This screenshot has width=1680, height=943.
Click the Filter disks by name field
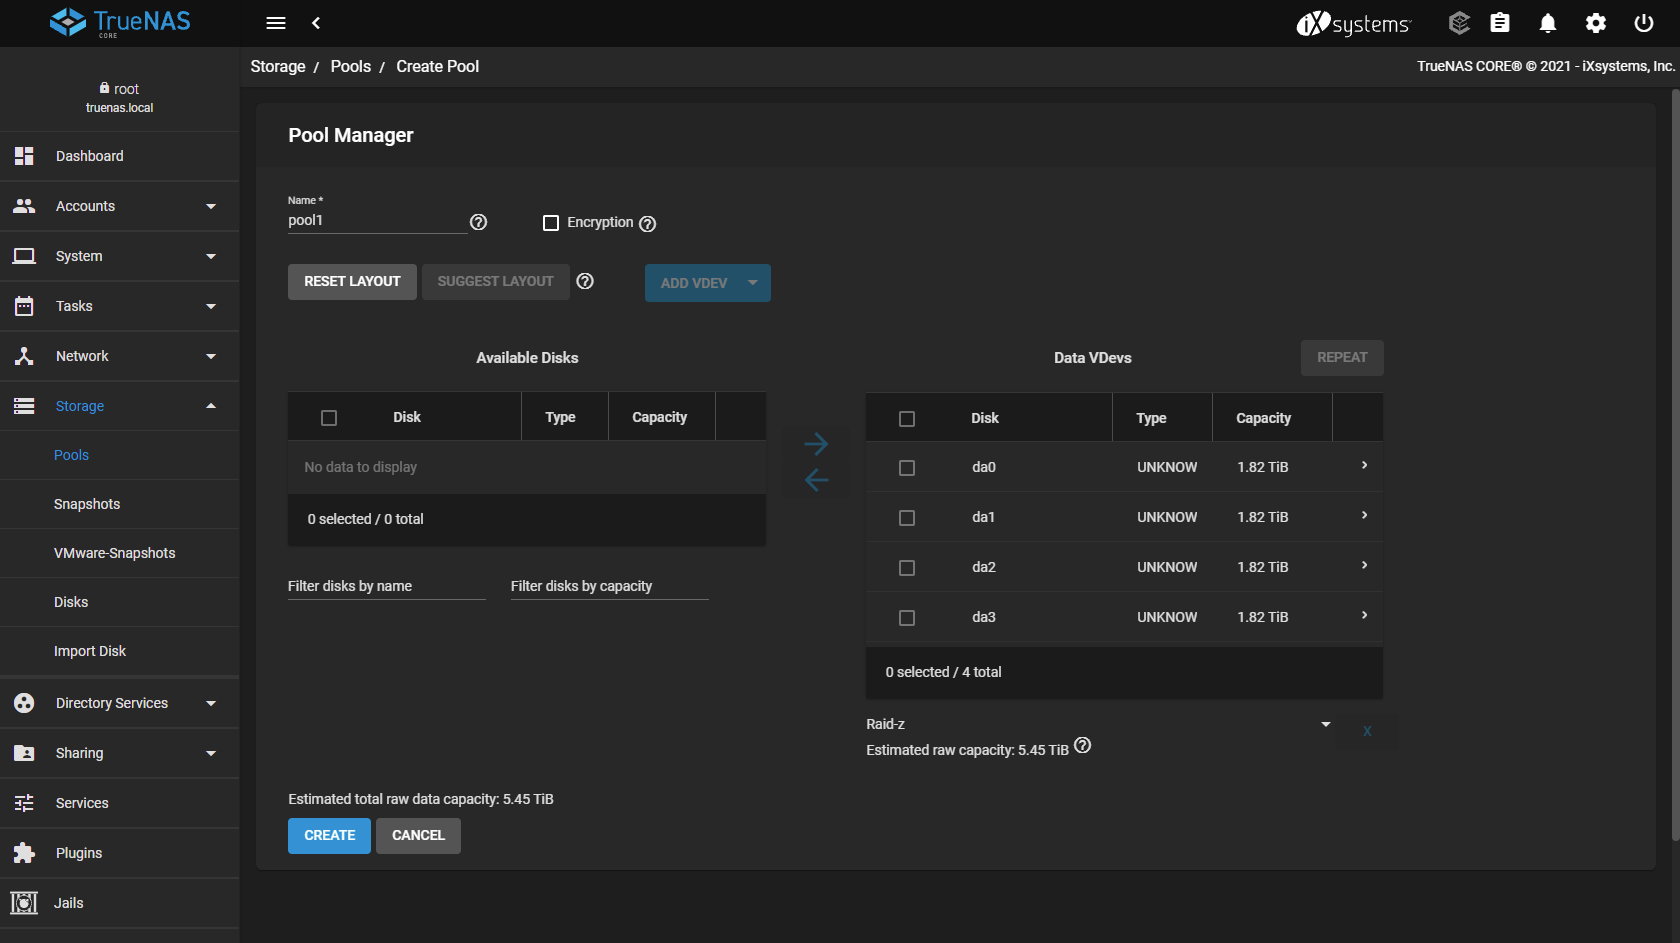(x=387, y=586)
